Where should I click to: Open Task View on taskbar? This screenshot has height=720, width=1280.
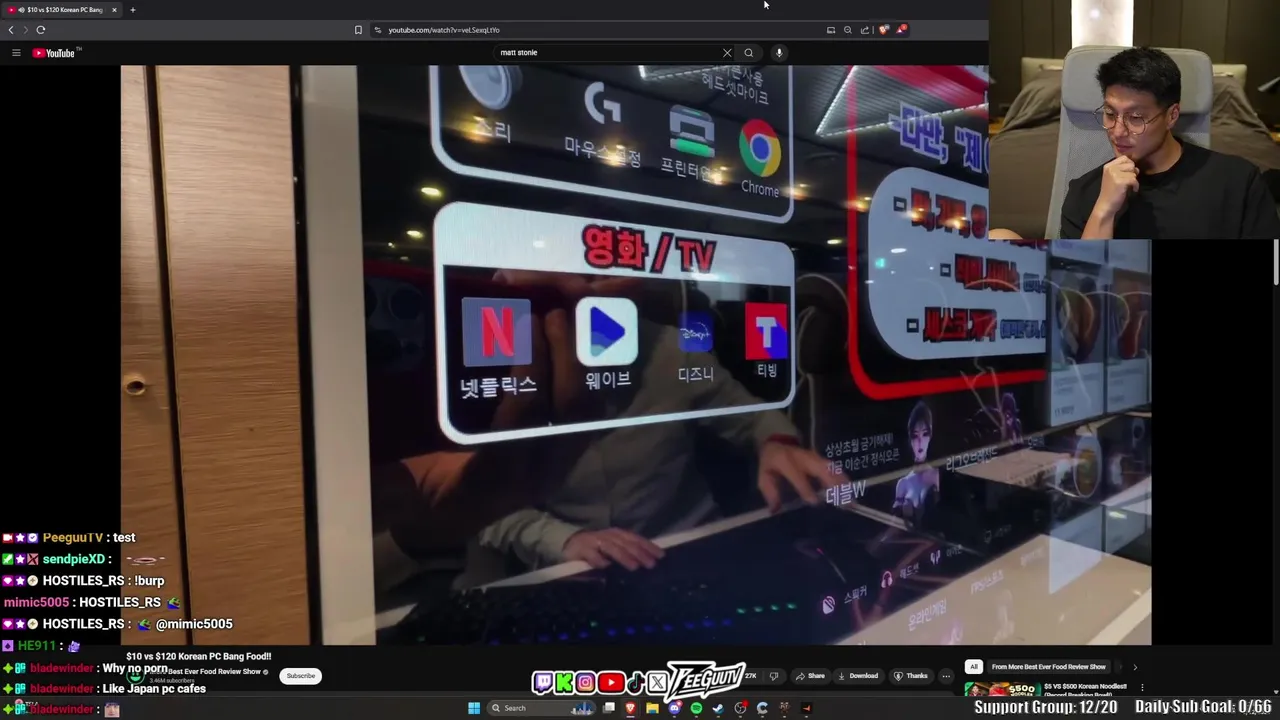tap(609, 708)
